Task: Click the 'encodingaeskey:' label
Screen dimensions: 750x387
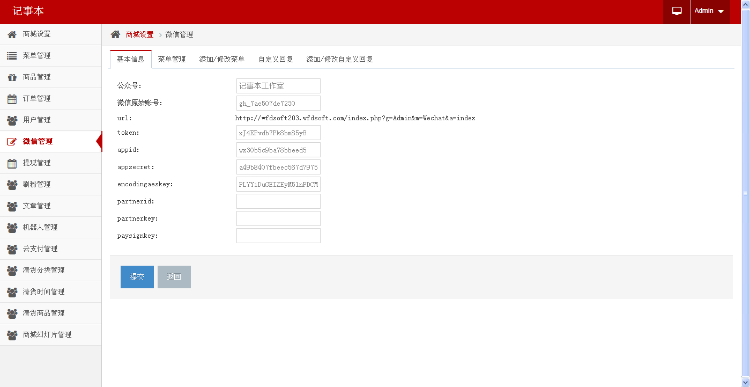Action: click(x=144, y=184)
